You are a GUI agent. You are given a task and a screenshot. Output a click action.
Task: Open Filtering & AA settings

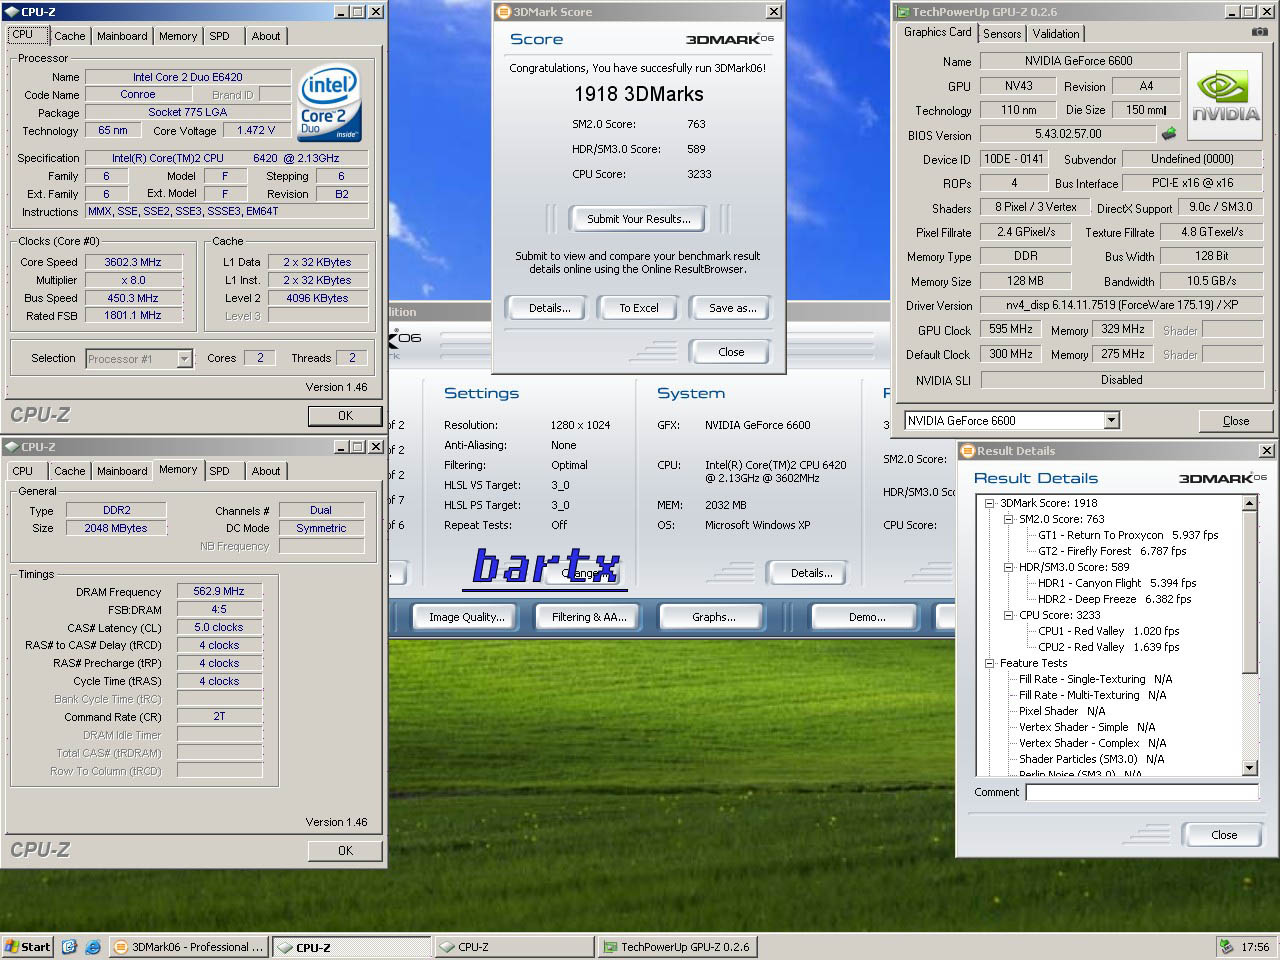pos(589,617)
